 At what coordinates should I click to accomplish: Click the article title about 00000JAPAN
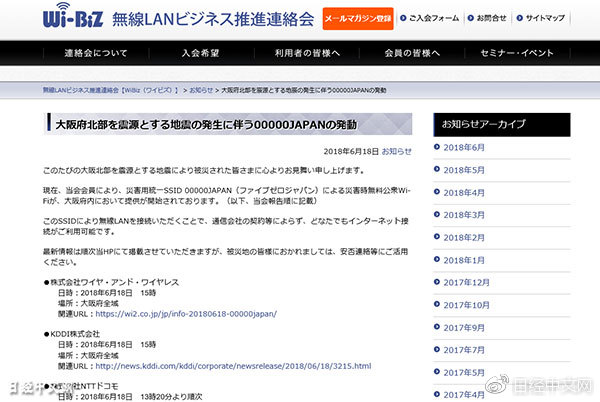(x=206, y=125)
